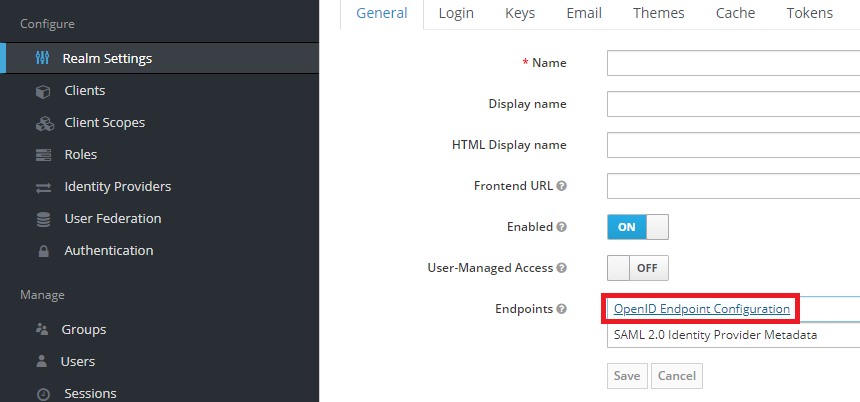860x402 pixels.
Task: Click the Groups people icon
Action: click(42, 329)
